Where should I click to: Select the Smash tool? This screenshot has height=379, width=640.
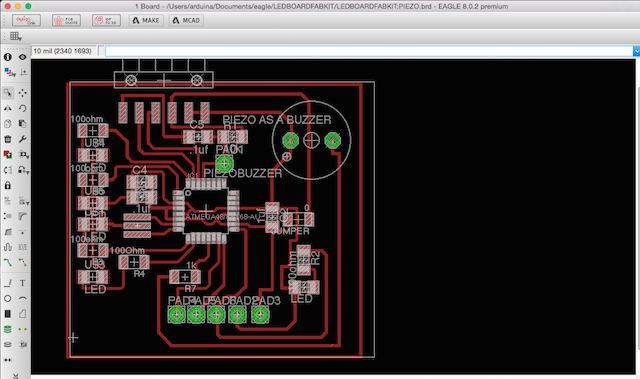click(8, 216)
